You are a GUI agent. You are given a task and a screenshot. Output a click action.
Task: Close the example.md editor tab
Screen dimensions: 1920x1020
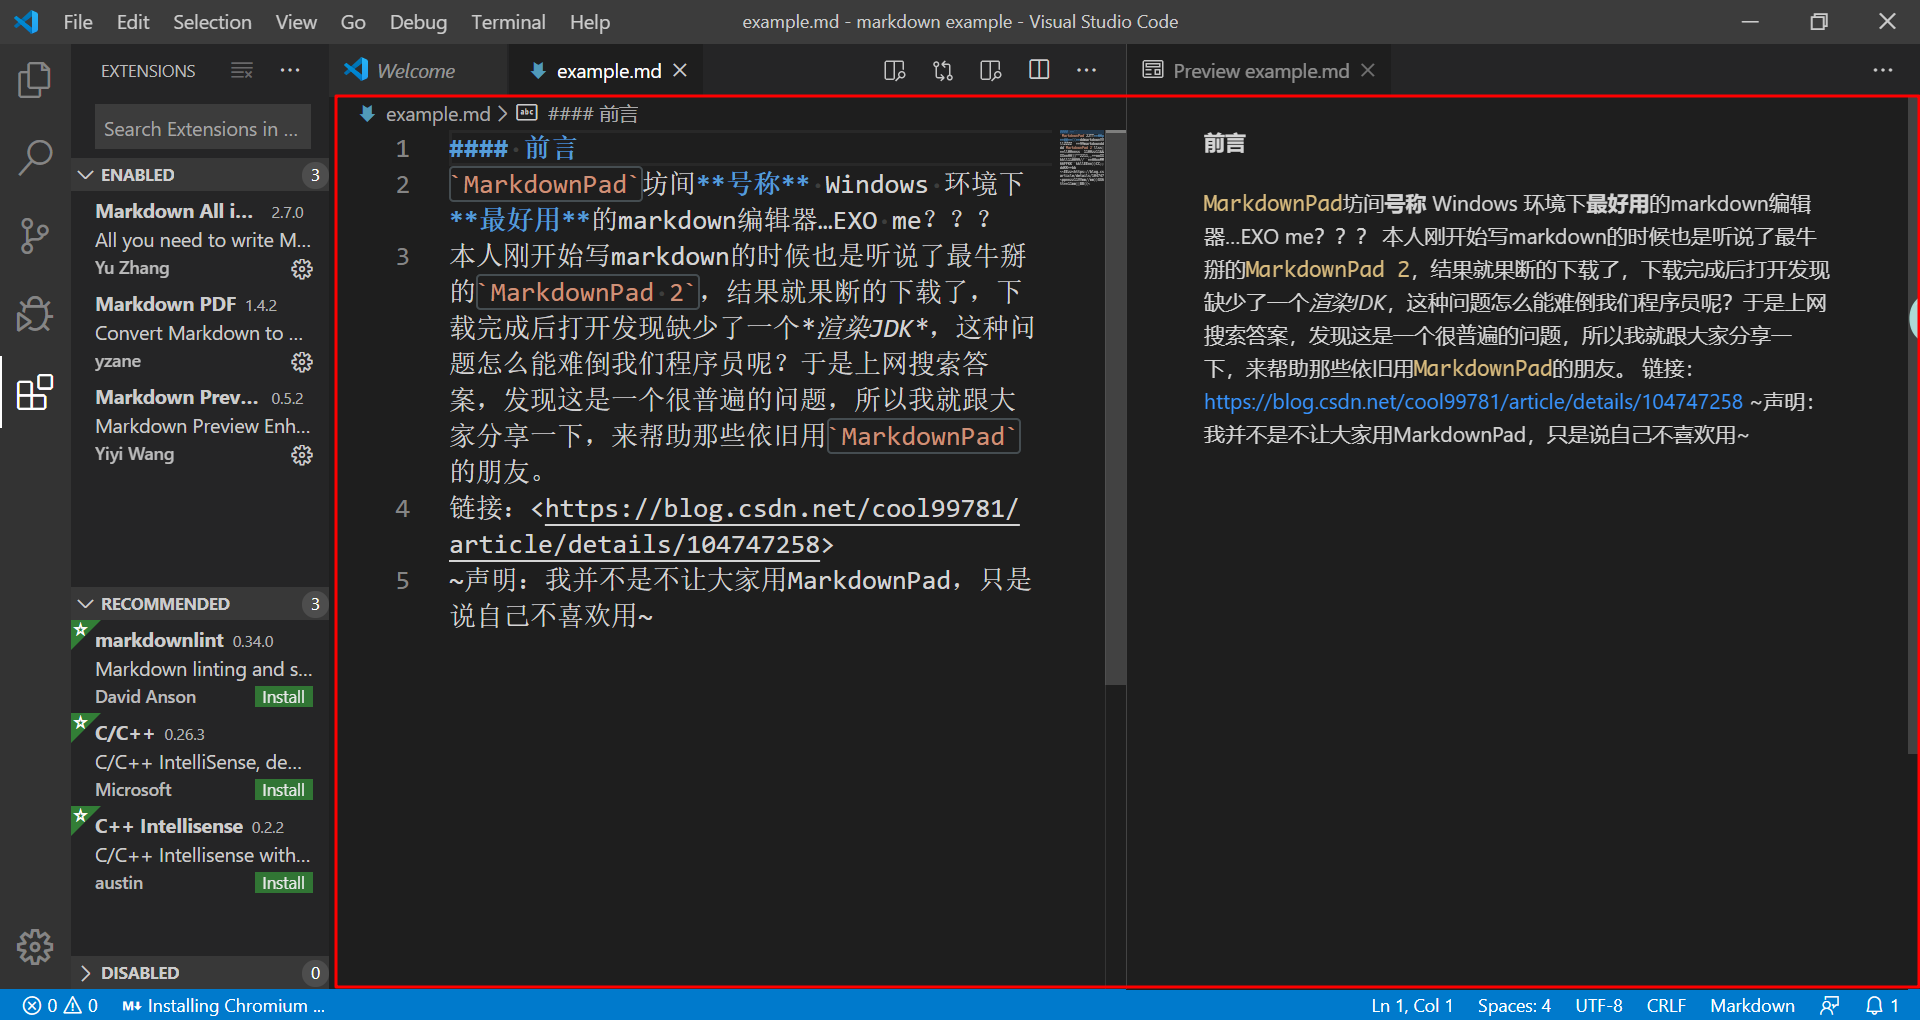pyautogui.click(x=680, y=70)
